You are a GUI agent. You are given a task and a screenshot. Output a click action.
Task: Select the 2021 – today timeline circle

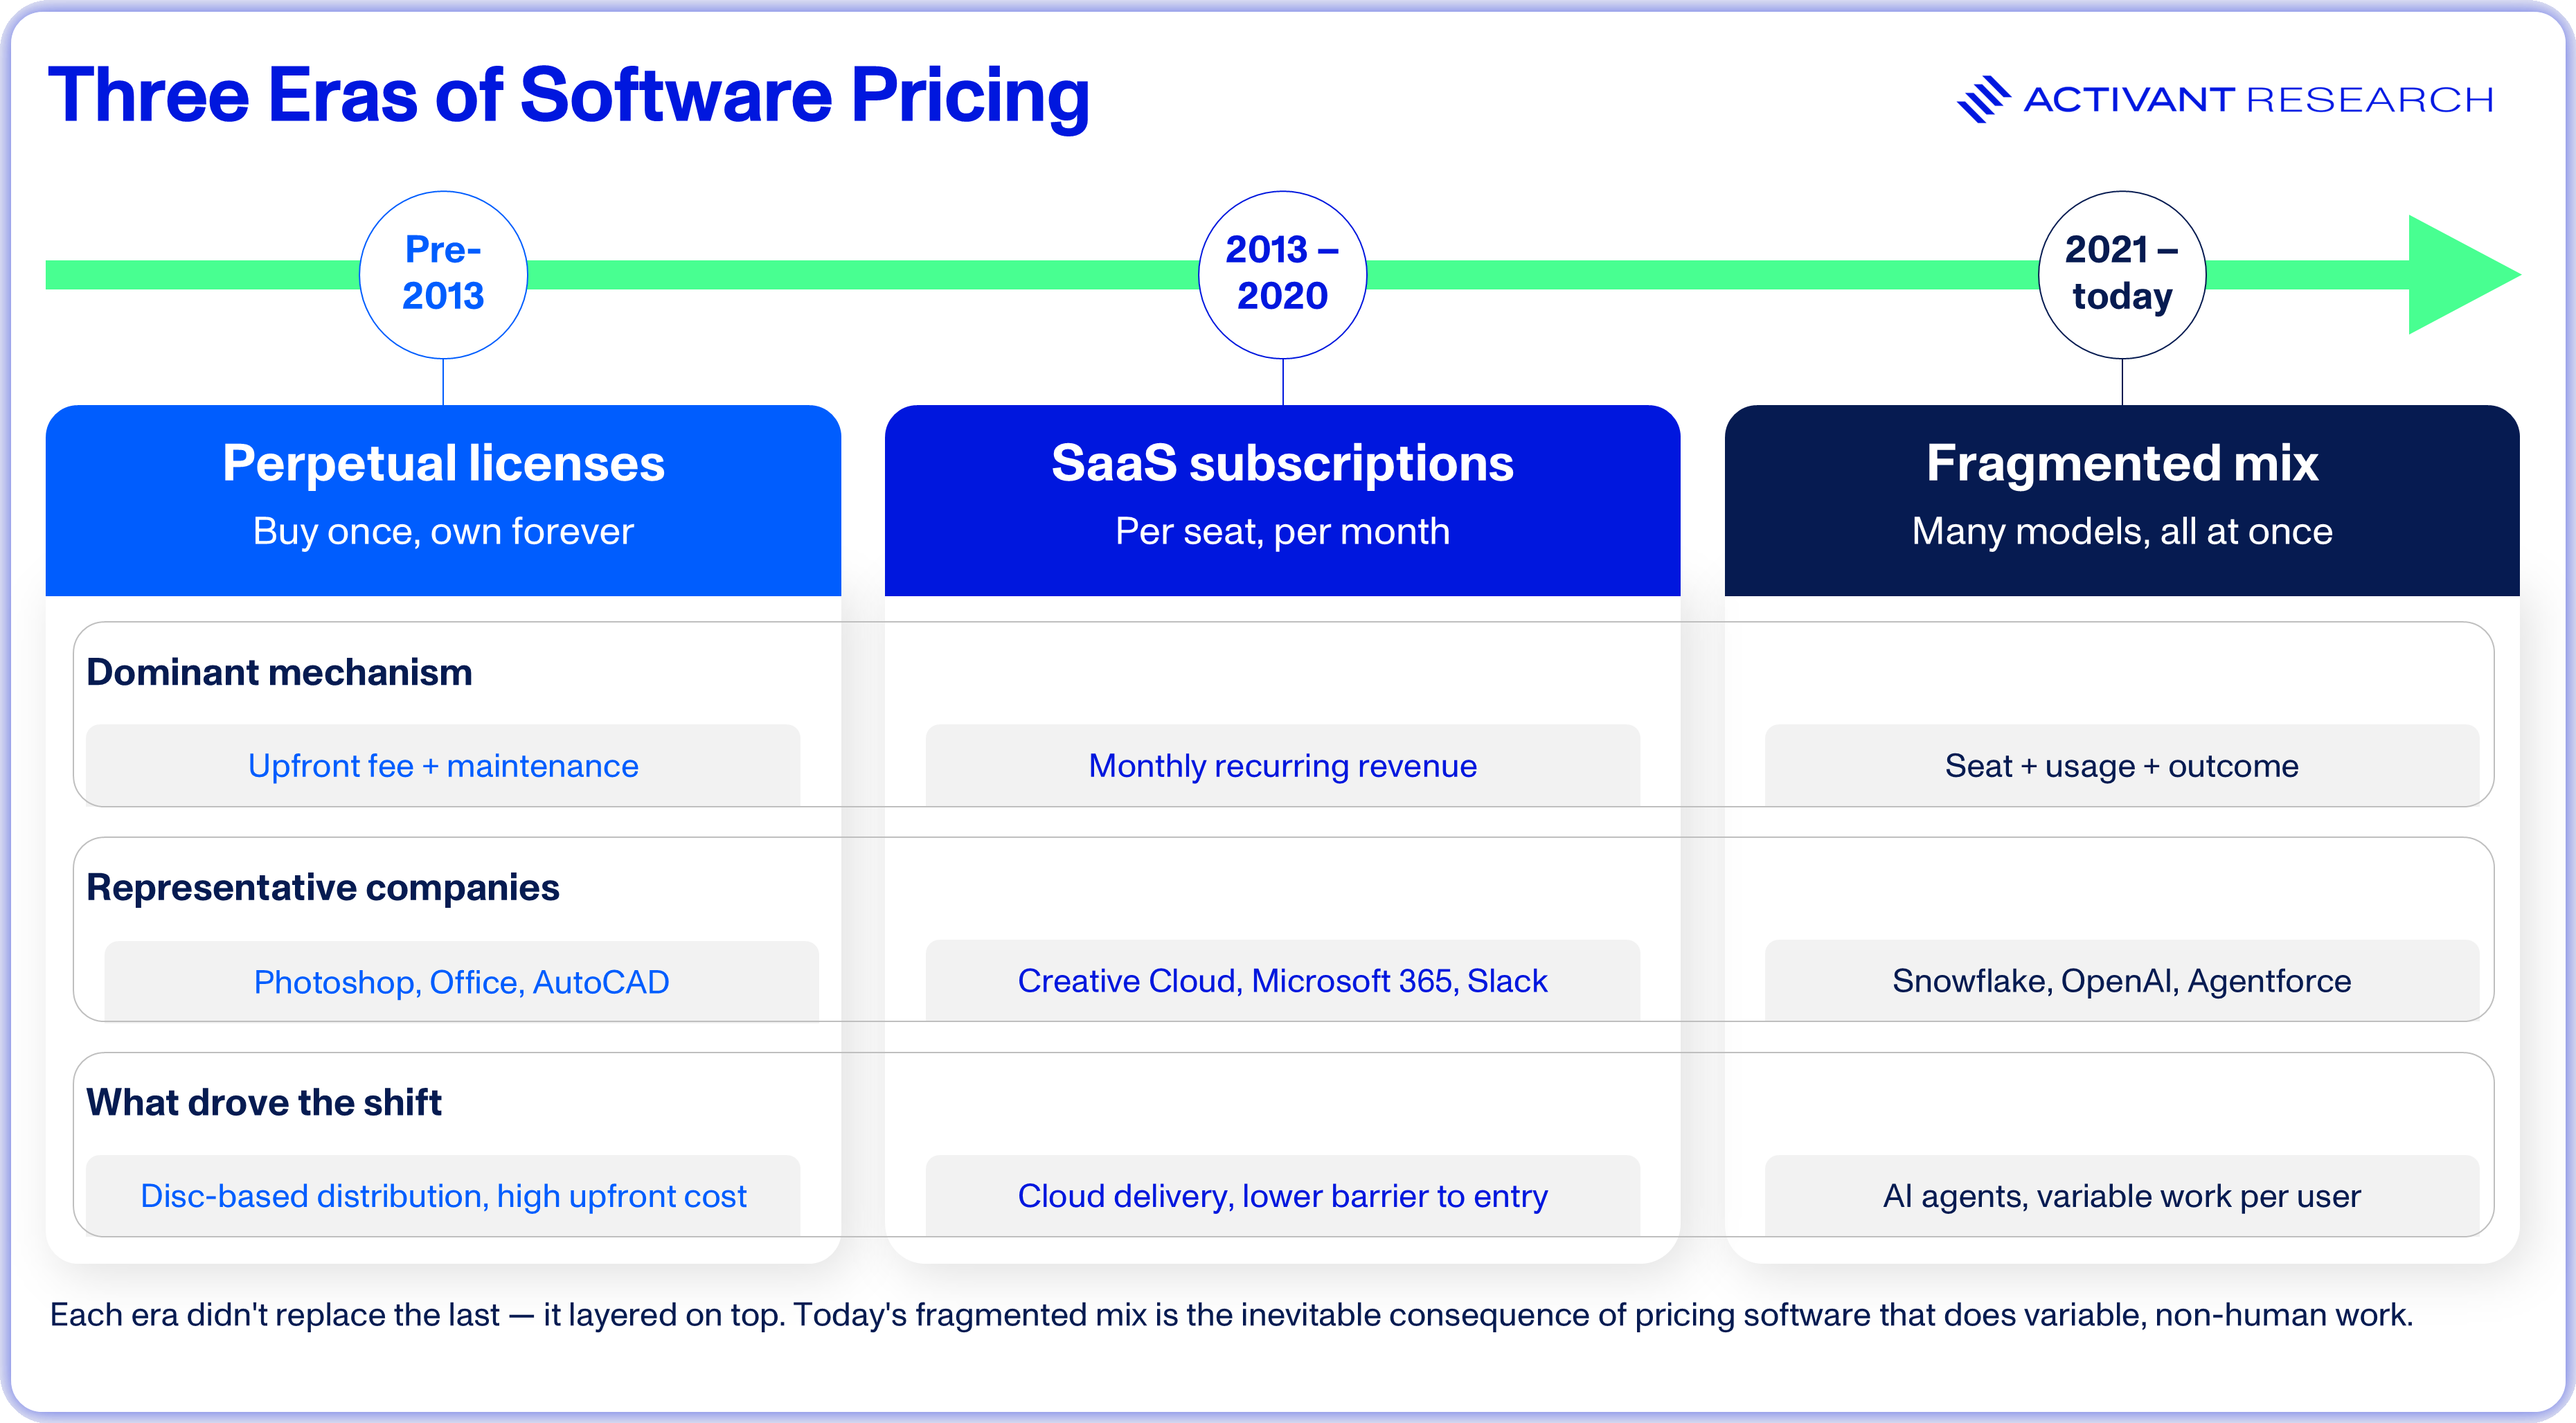pyautogui.click(x=2122, y=275)
